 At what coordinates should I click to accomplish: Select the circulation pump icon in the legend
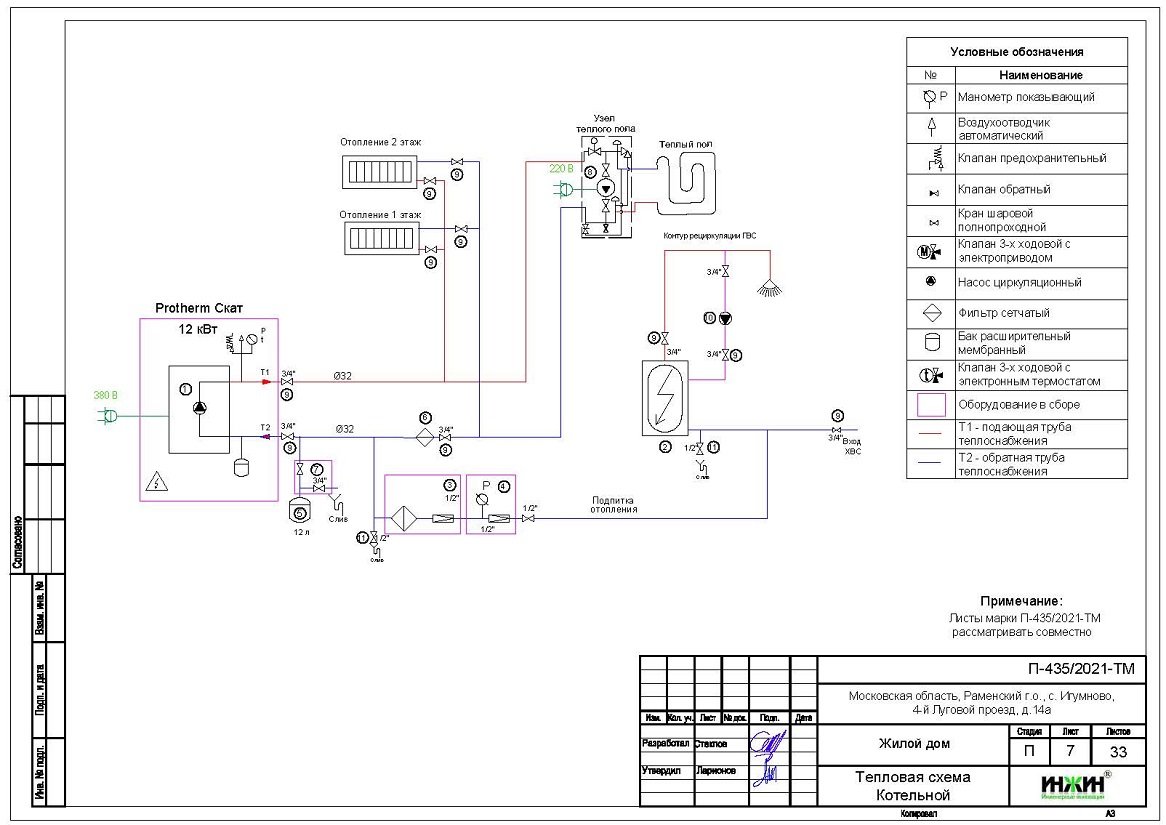pyautogui.click(x=931, y=282)
